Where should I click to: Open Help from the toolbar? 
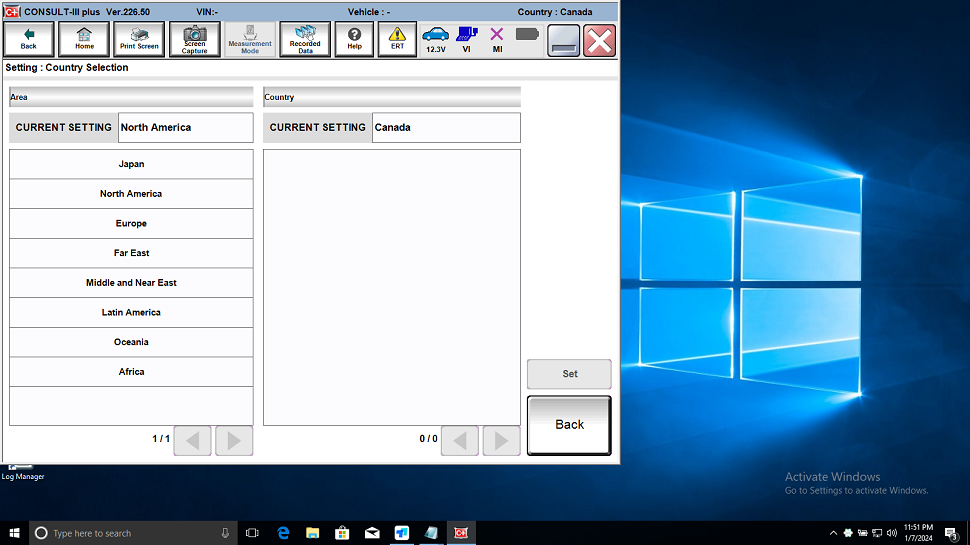[354, 40]
